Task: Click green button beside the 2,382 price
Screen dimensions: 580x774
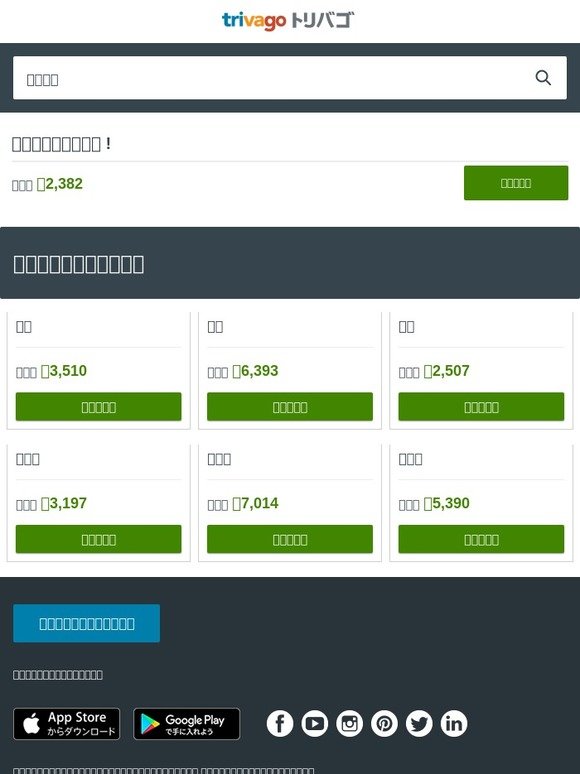Action: pyautogui.click(x=516, y=183)
